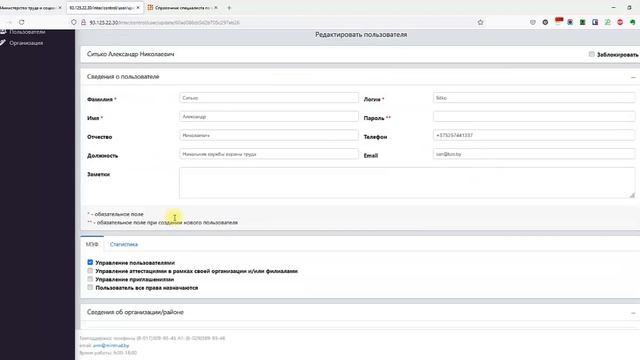Toggle the Заблокировать checkbox

591,54
